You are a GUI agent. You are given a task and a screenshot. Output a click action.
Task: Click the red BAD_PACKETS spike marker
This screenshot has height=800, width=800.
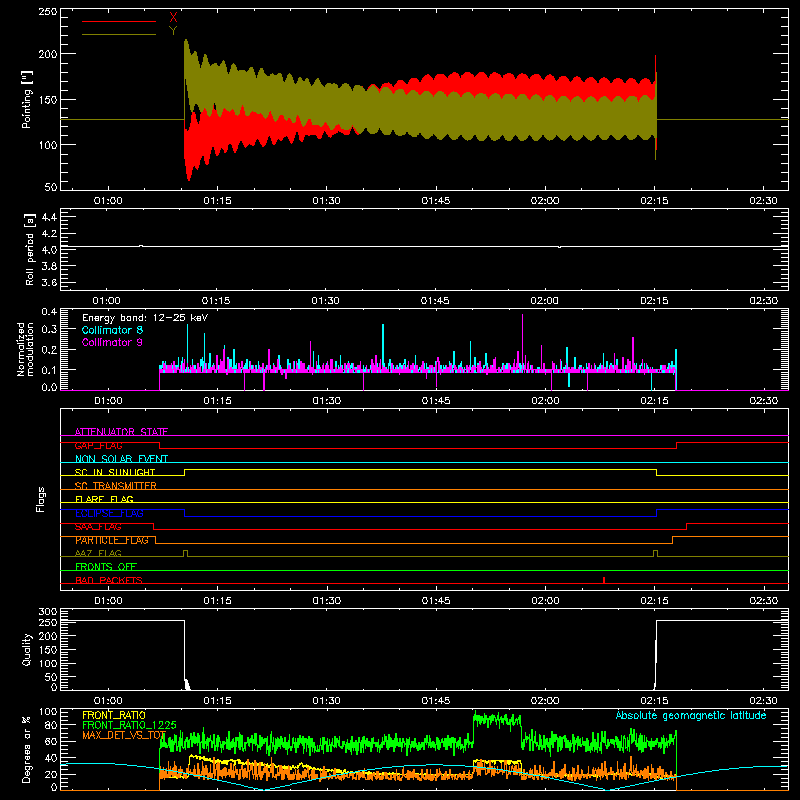604,580
